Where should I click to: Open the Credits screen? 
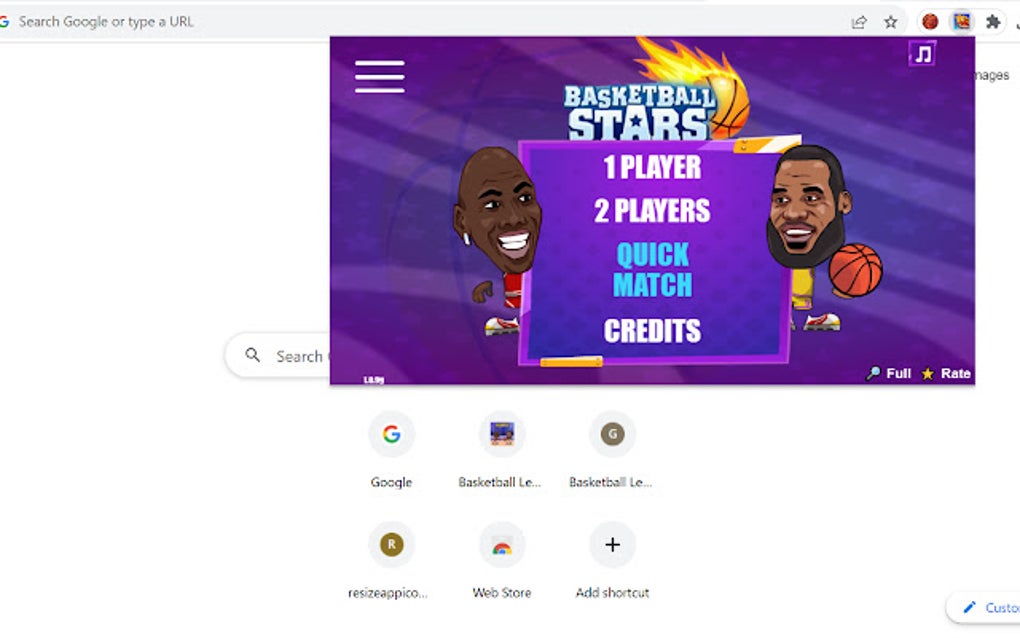click(x=652, y=331)
